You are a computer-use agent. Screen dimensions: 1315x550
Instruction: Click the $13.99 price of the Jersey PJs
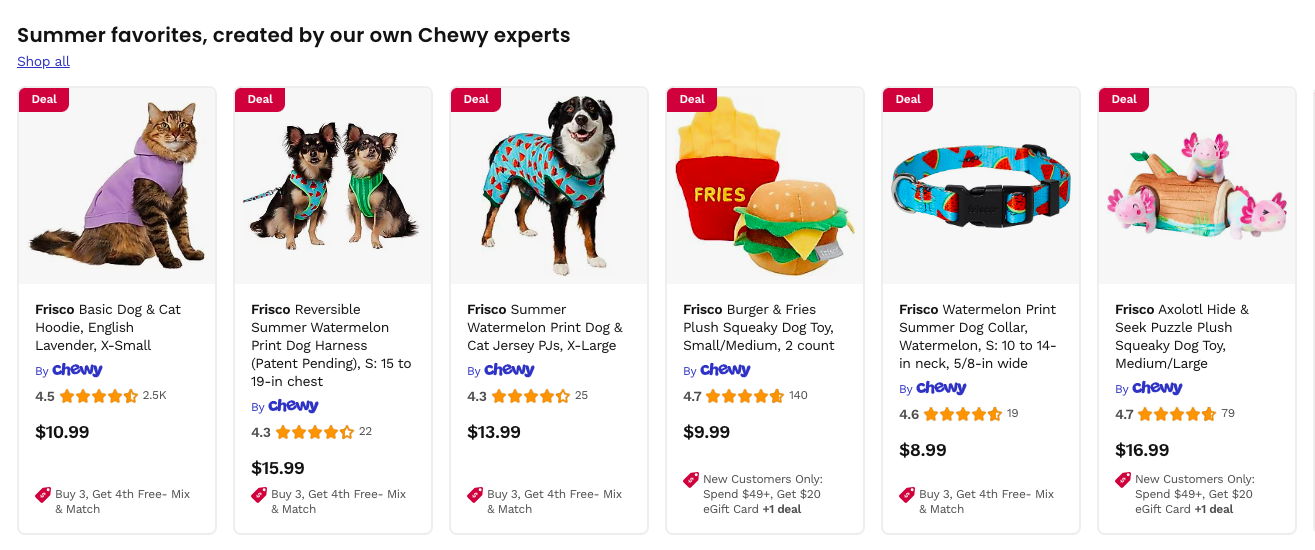pos(494,432)
